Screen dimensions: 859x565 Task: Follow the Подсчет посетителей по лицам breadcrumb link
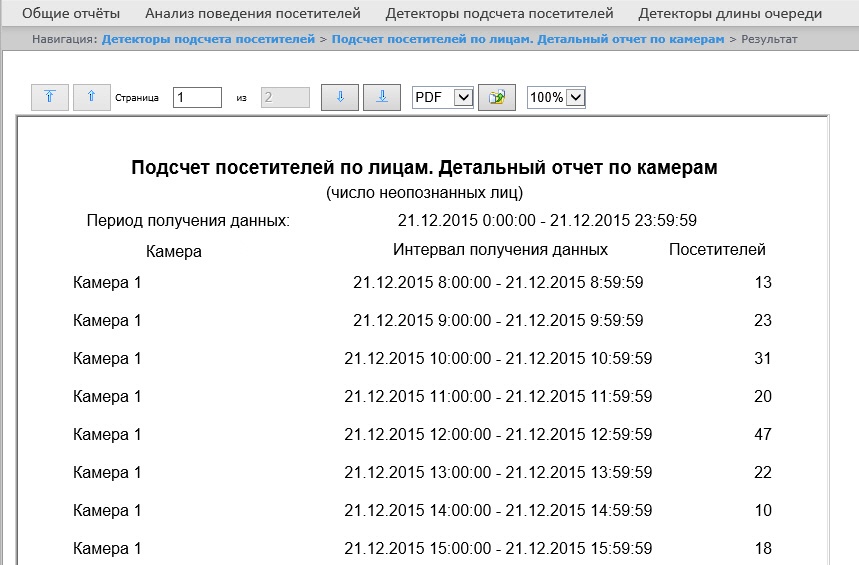click(527, 39)
